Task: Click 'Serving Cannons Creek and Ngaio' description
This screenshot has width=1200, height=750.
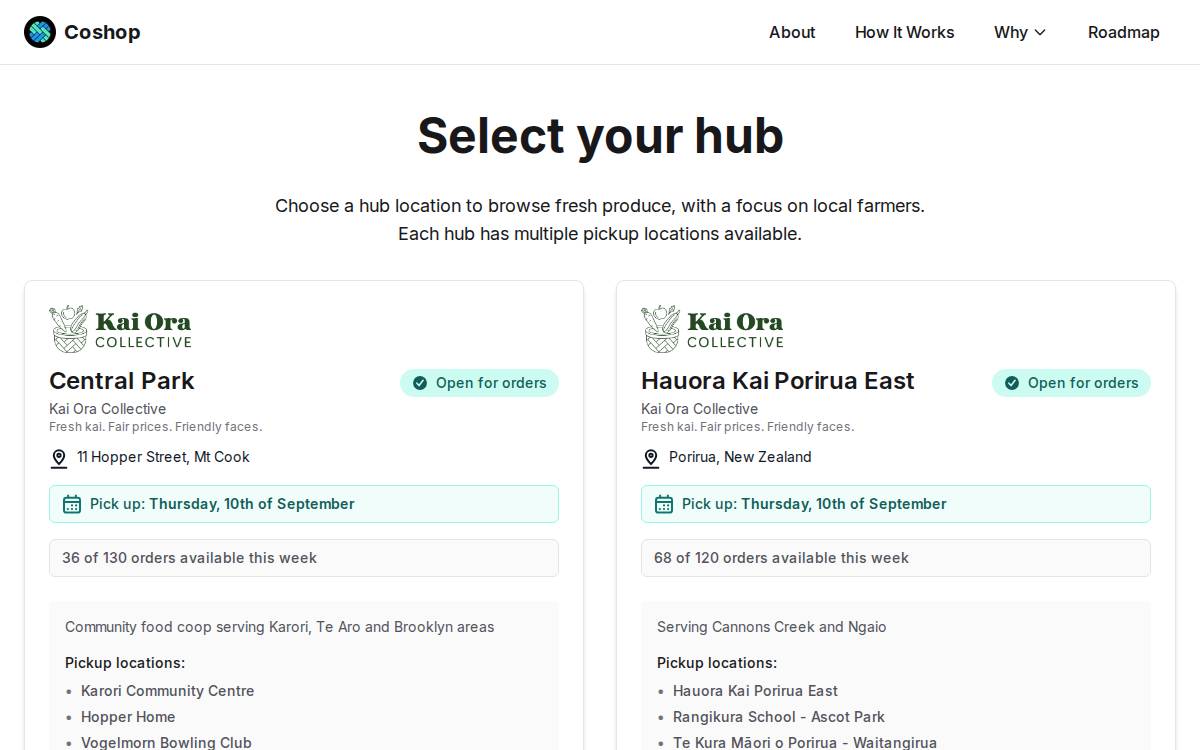Action: click(x=772, y=627)
